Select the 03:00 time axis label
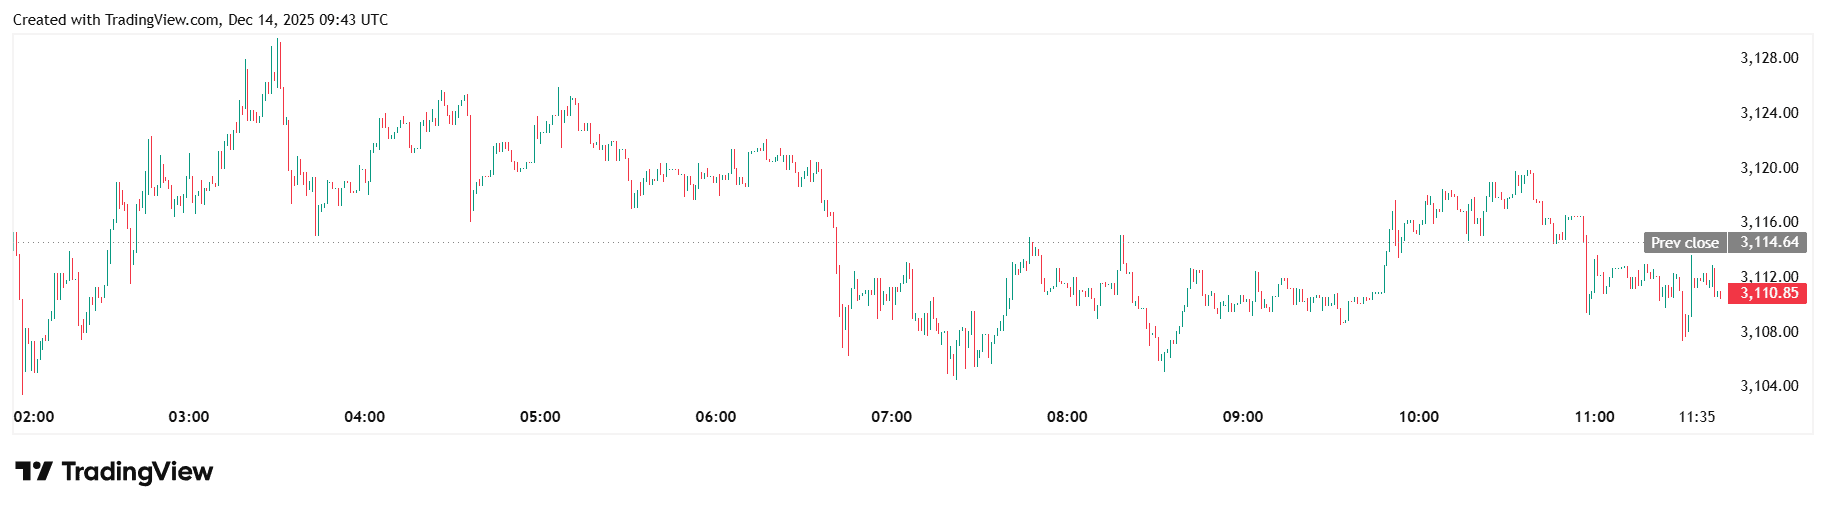 [189, 417]
